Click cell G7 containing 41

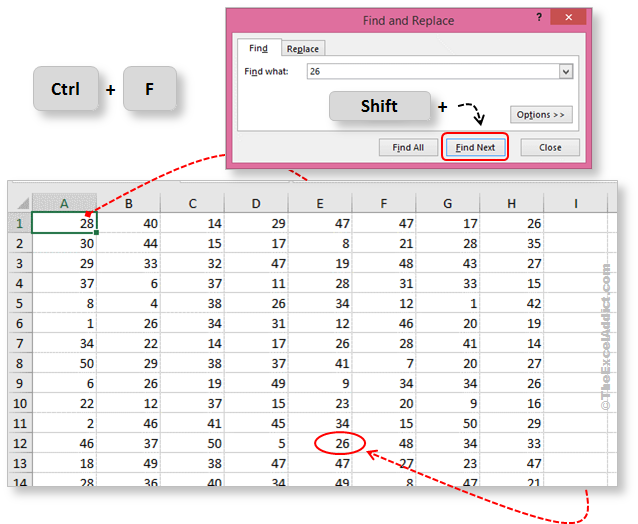pos(448,343)
